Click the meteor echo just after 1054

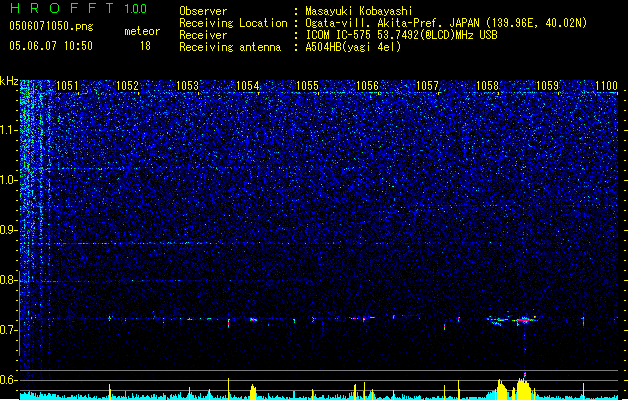[x=253, y=320]
